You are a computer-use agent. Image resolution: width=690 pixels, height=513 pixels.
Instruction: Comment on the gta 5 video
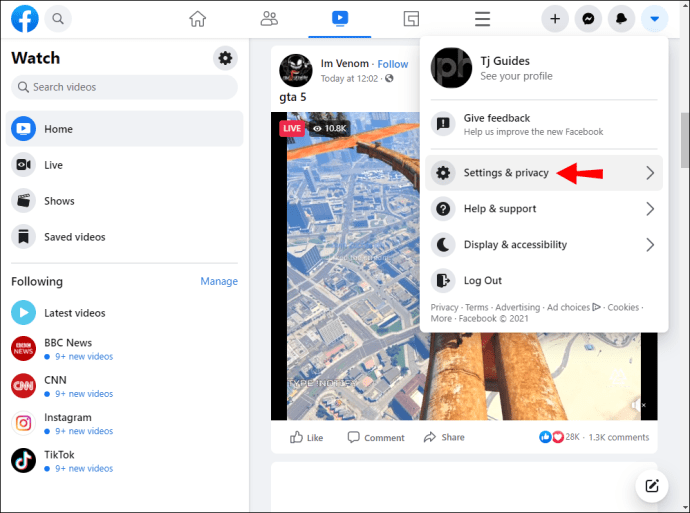(x=376, y=437)
